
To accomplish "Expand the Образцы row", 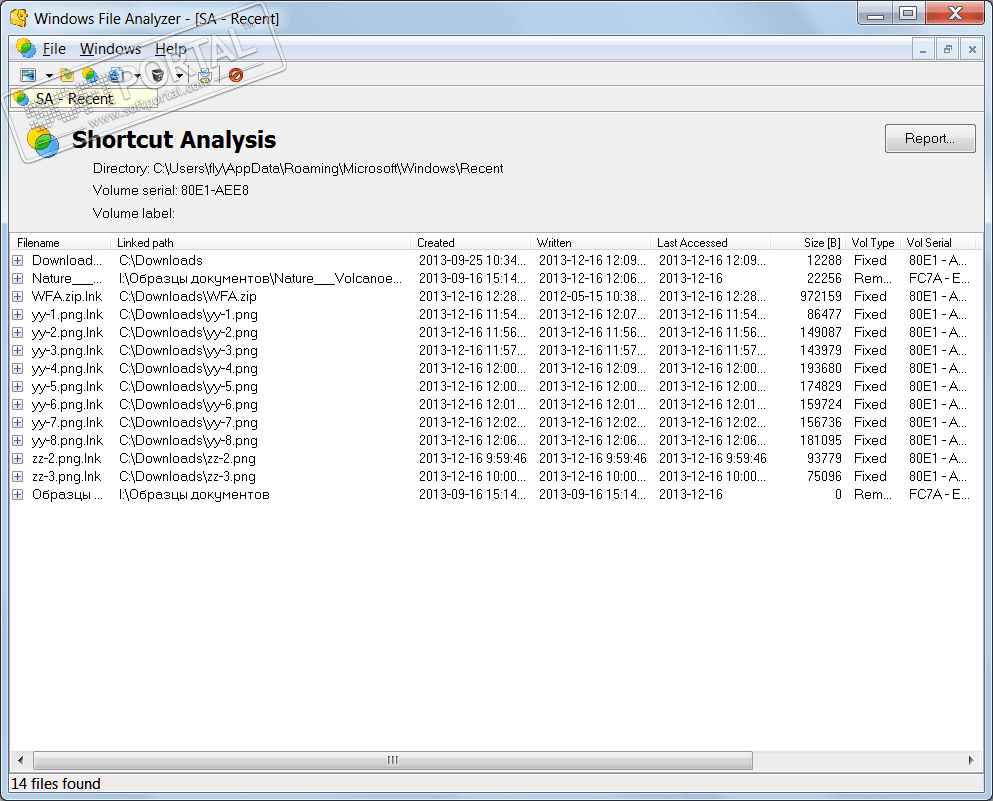I will (x=18, y=494).
